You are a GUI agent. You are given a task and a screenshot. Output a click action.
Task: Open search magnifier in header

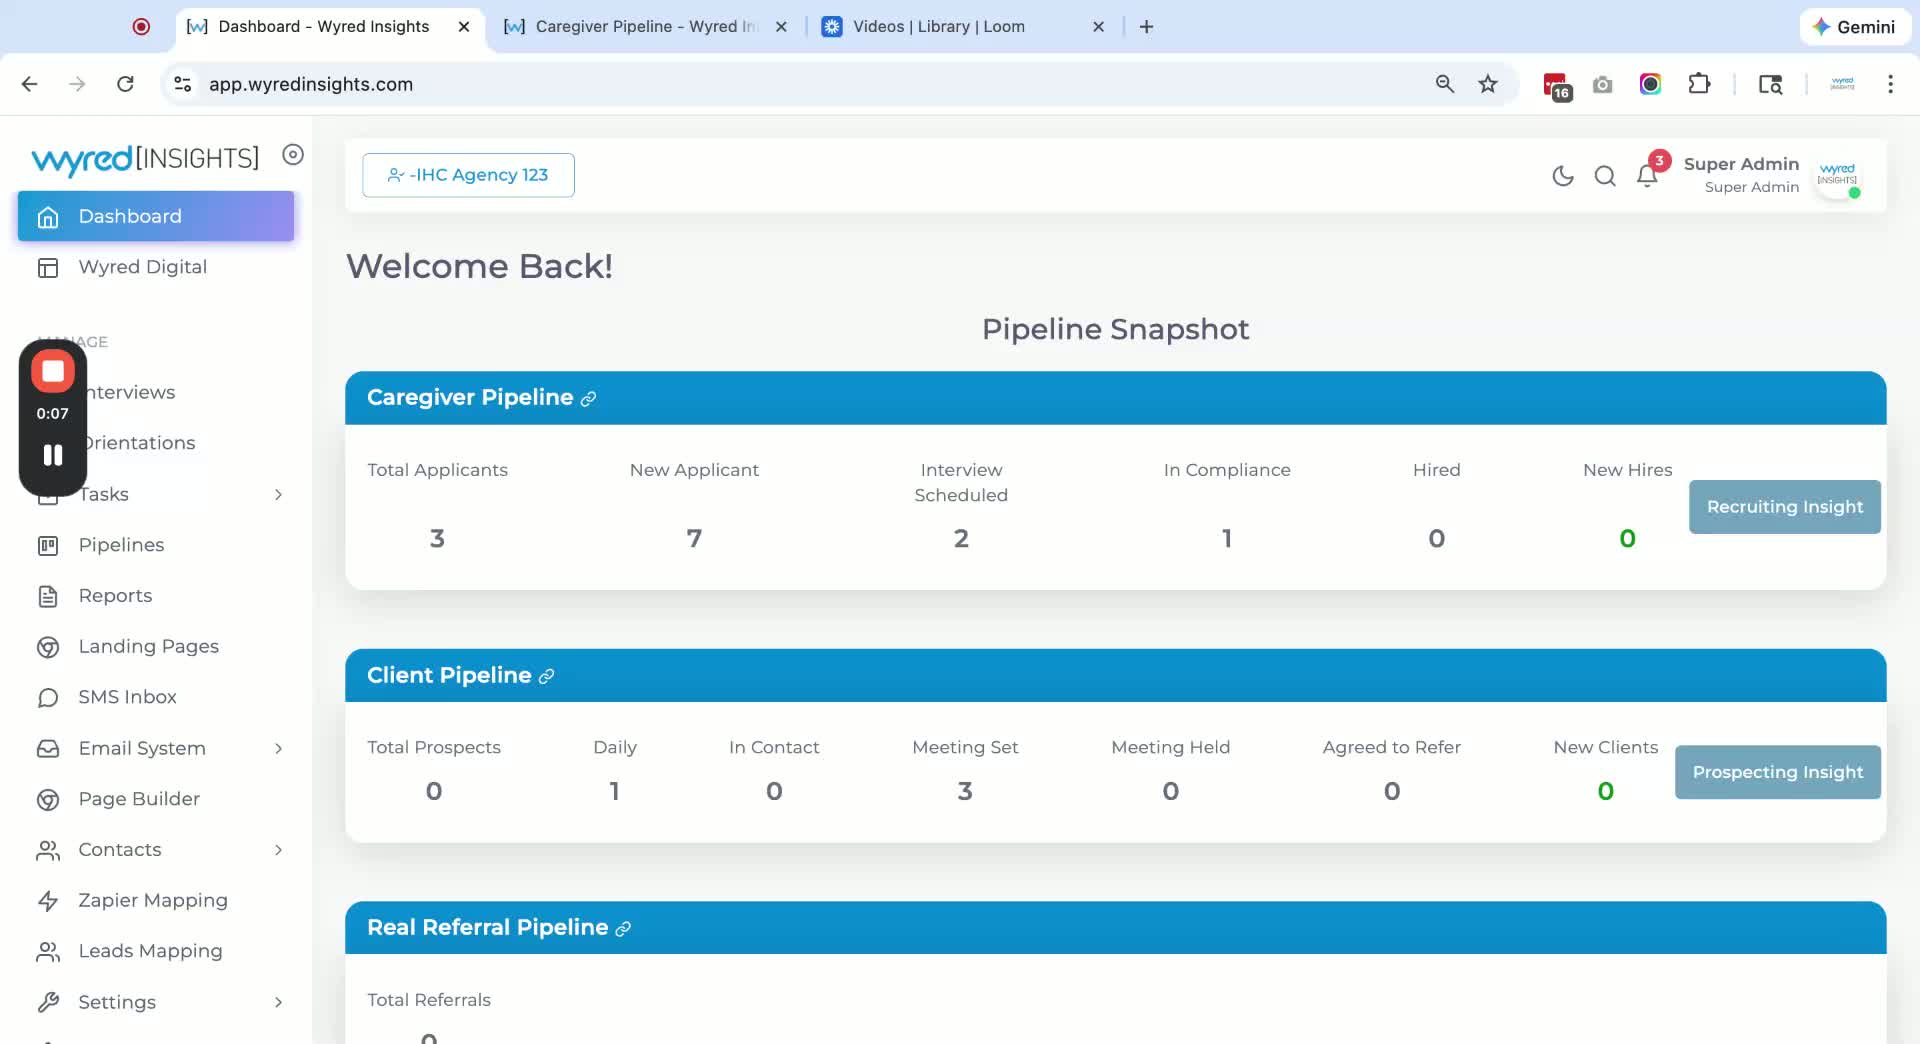pos(1605,176)
